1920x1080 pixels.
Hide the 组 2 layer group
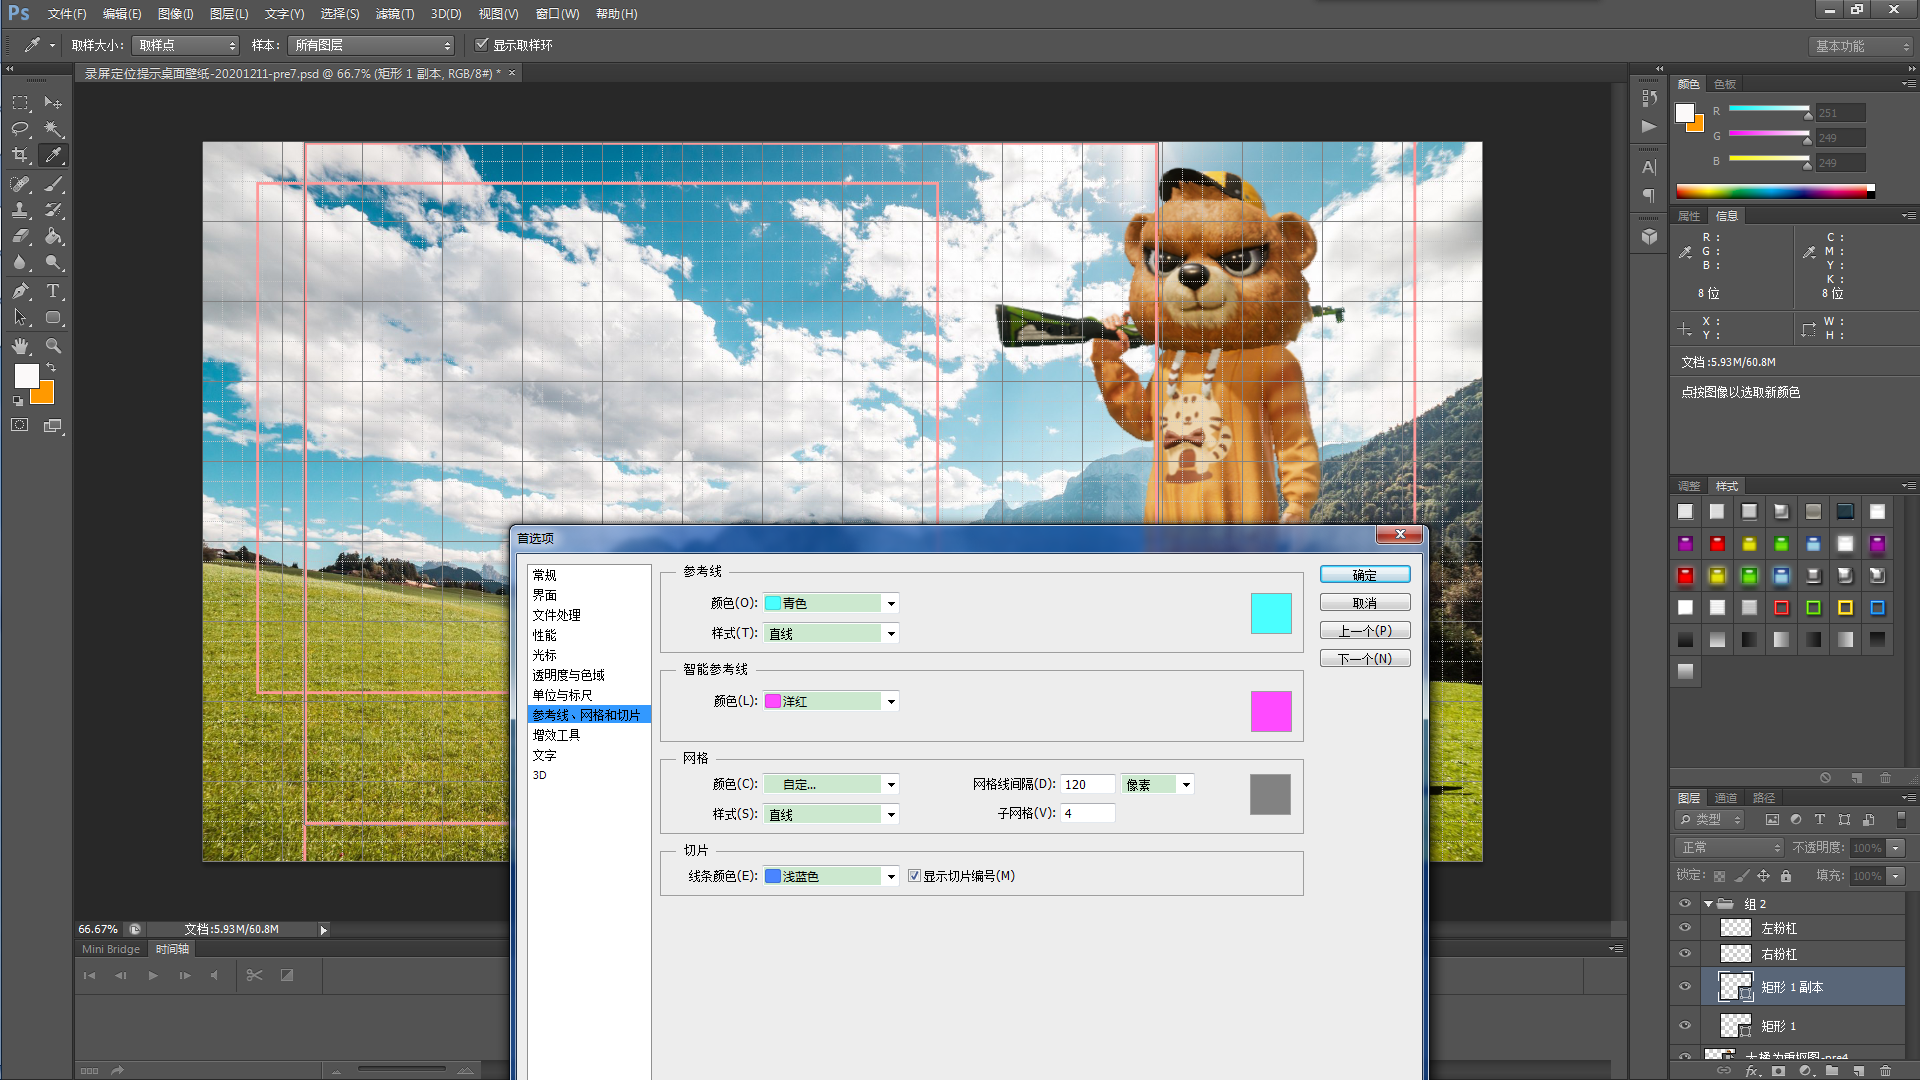(x=1685, y=903)
